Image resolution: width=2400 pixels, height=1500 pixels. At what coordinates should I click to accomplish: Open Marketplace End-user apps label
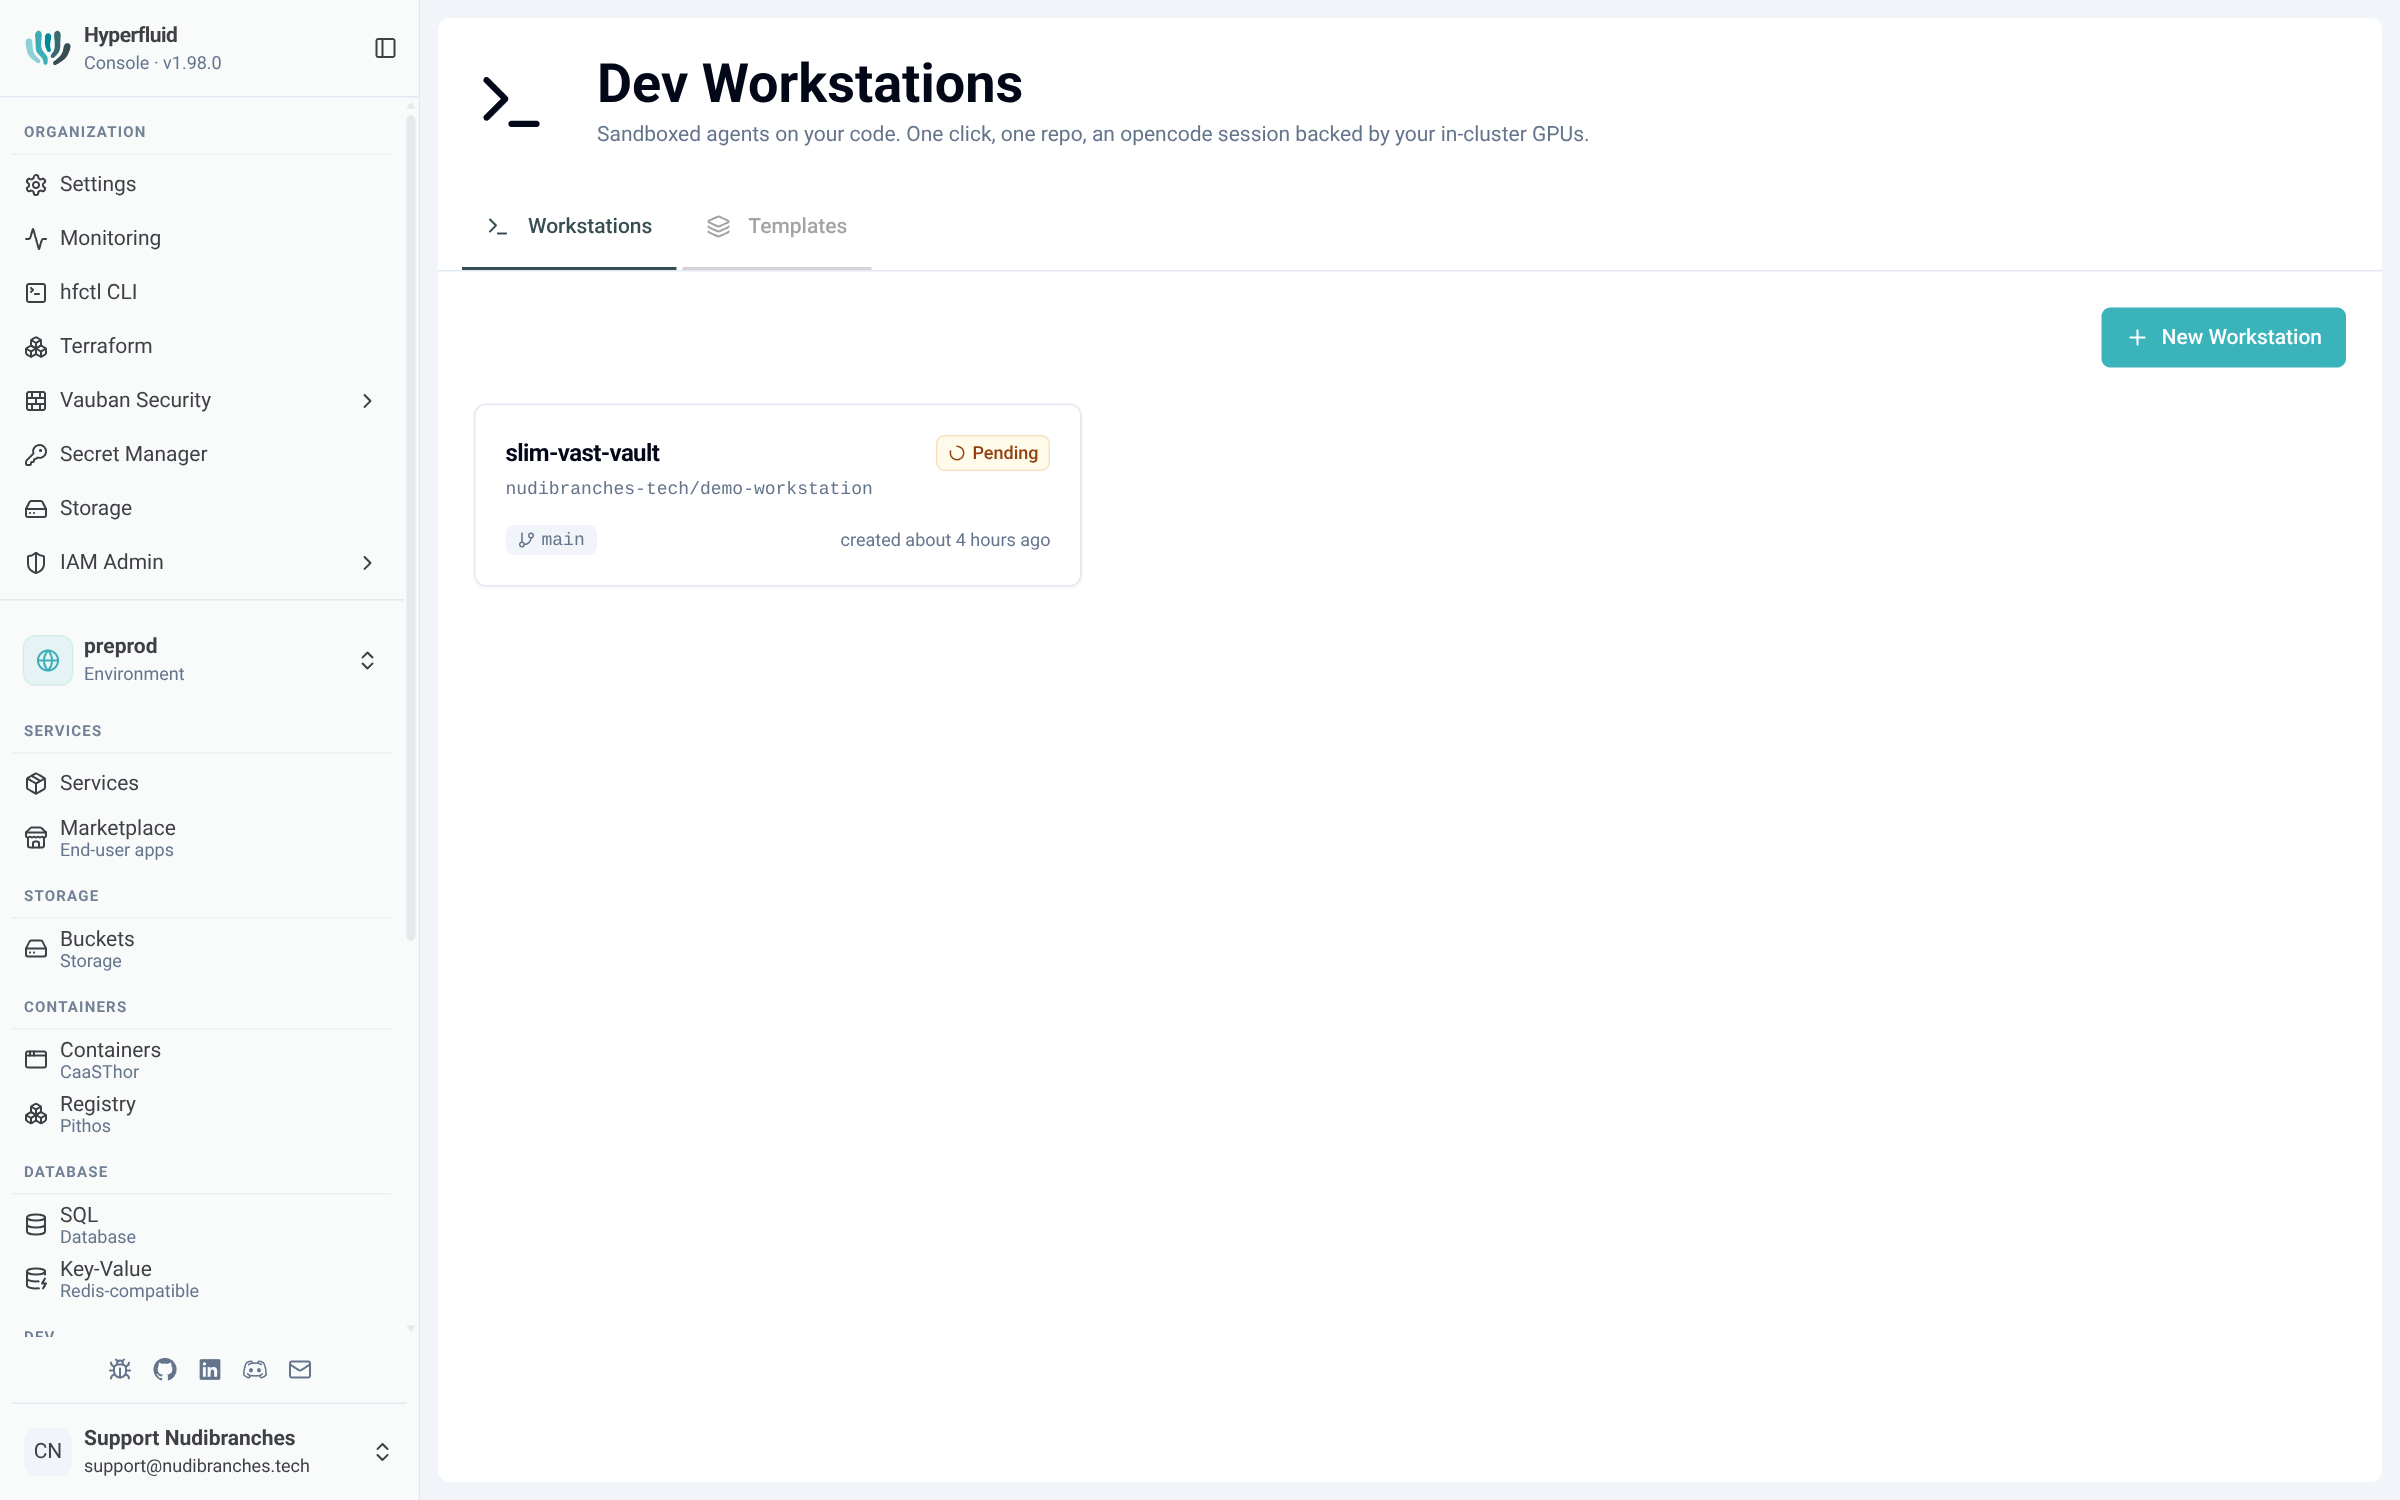[x=118, y=838]
